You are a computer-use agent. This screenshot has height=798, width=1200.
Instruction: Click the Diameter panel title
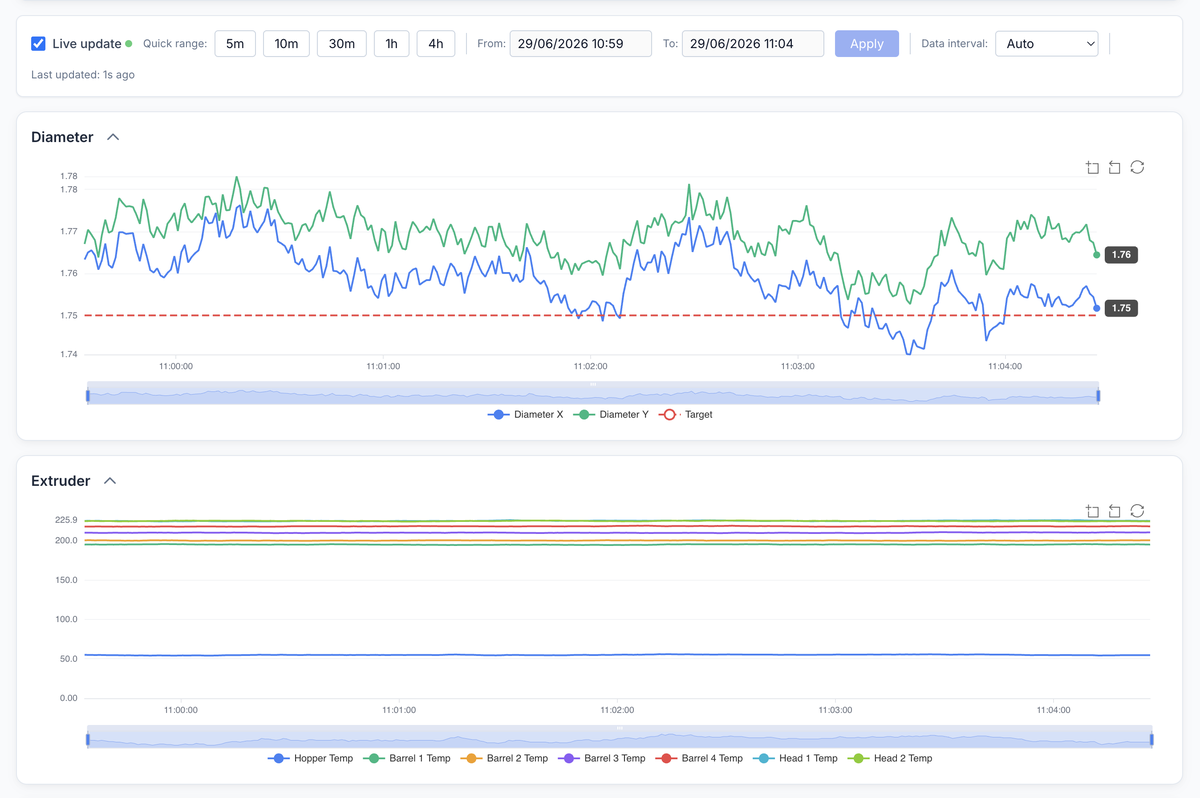coord(62,137)
